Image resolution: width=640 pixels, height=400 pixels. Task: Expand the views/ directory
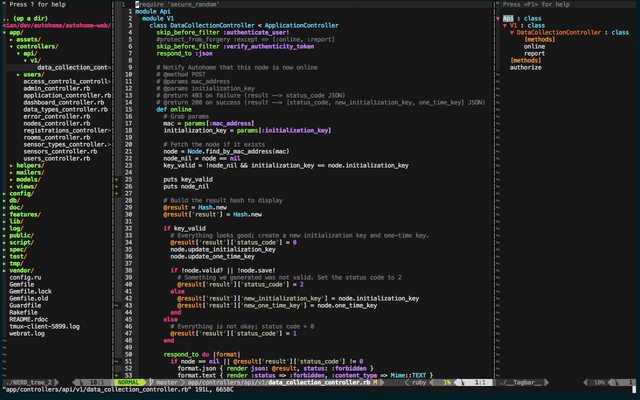coord(11,187)
